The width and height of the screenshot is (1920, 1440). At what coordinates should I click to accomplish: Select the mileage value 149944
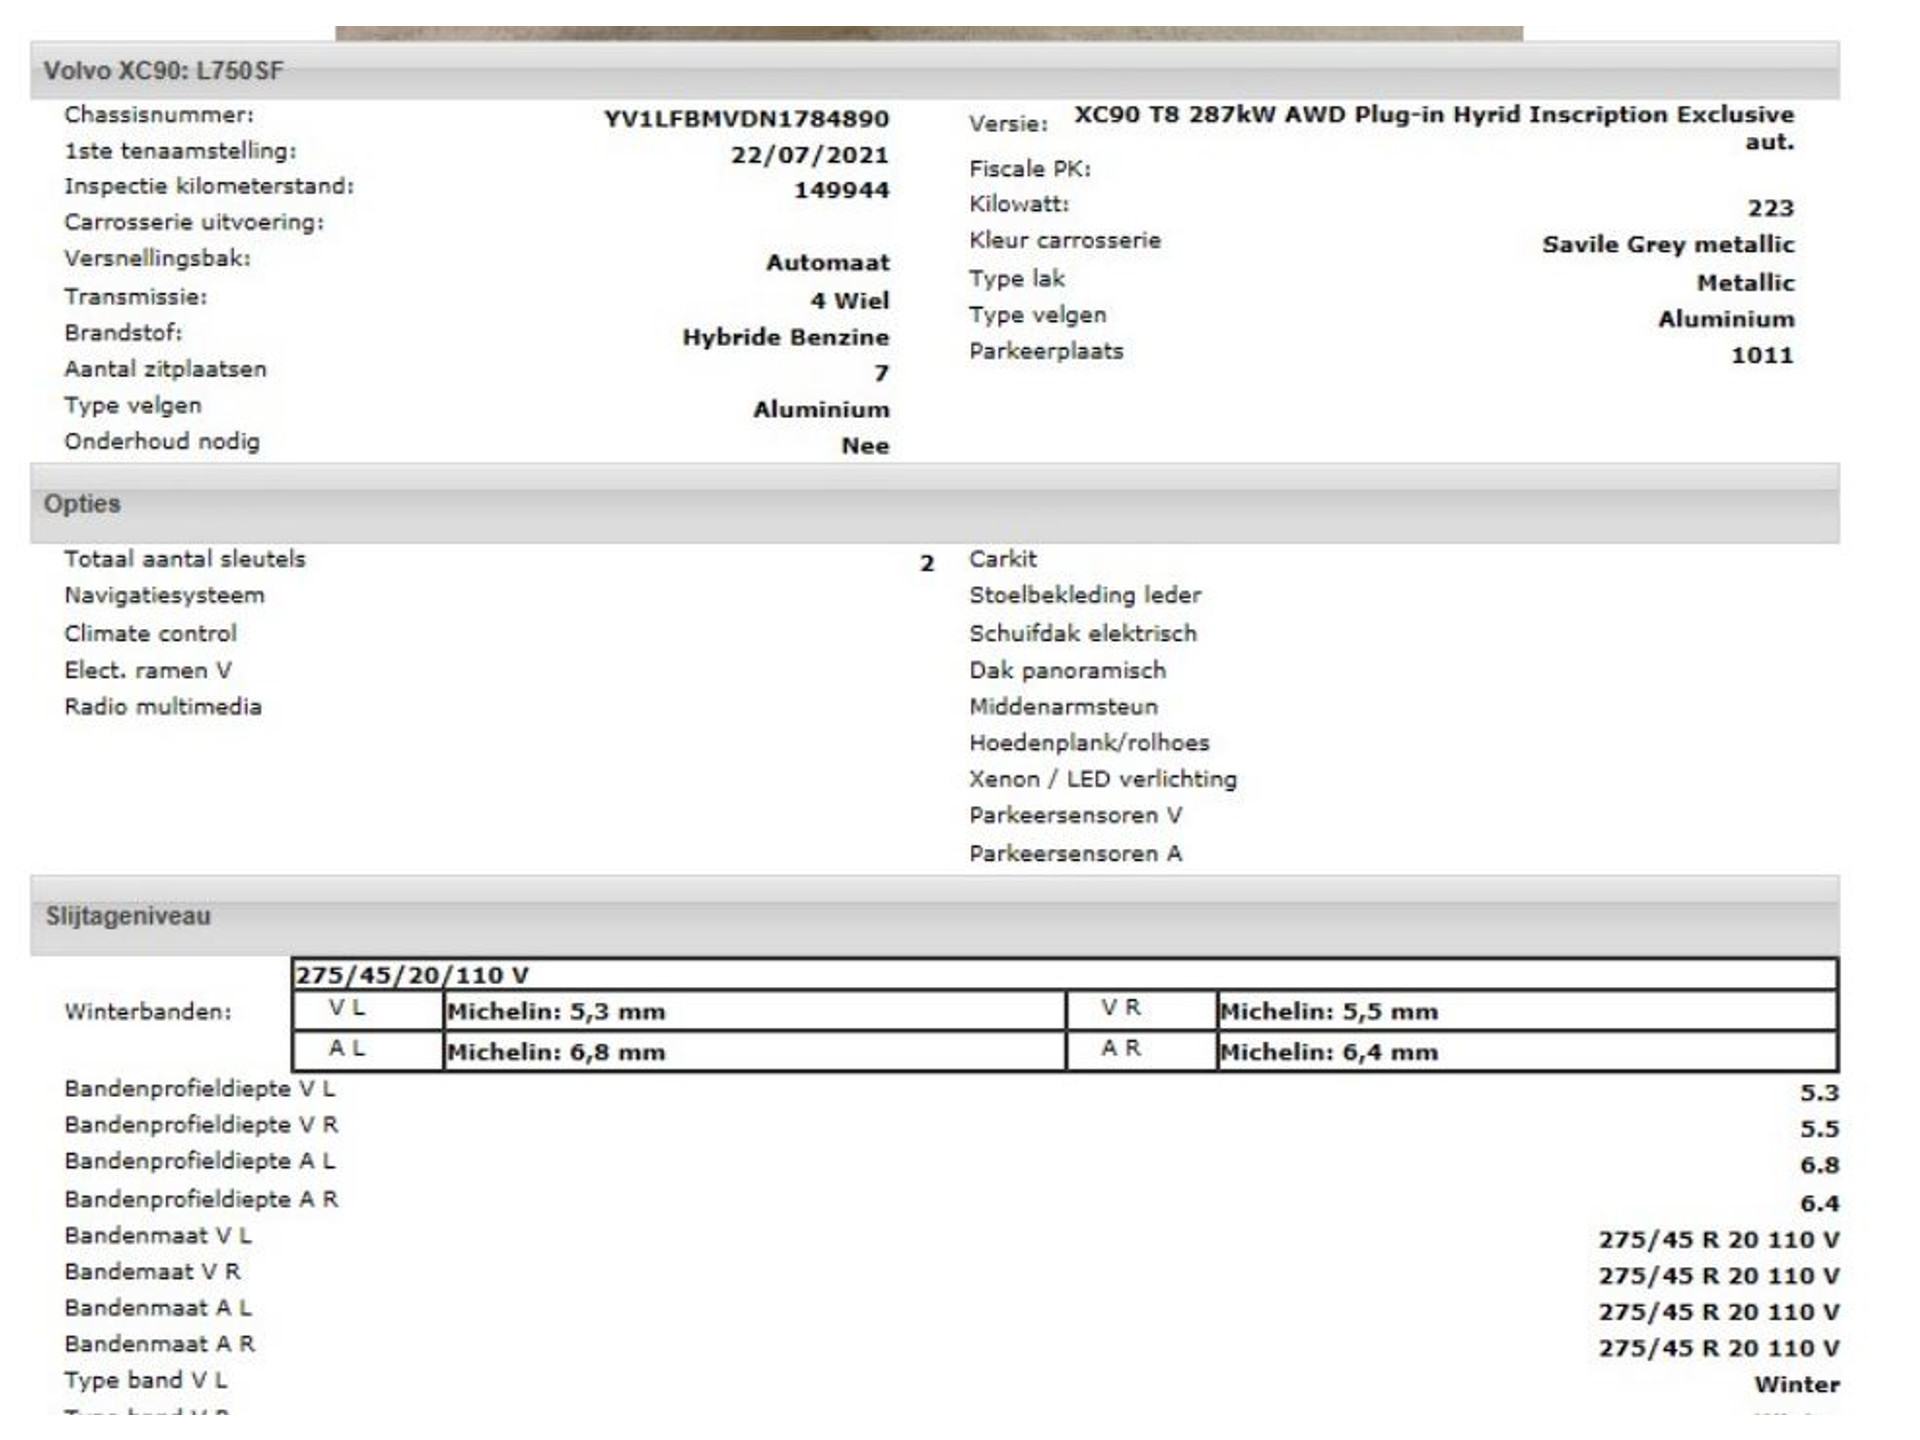click(x=841, y=190)
